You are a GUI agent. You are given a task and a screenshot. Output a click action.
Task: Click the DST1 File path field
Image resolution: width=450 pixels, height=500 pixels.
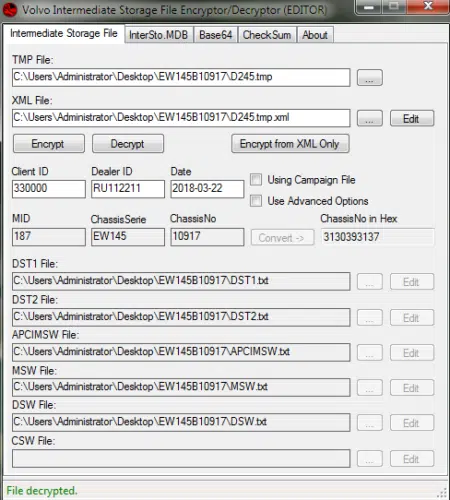click(x=181, y=281)
